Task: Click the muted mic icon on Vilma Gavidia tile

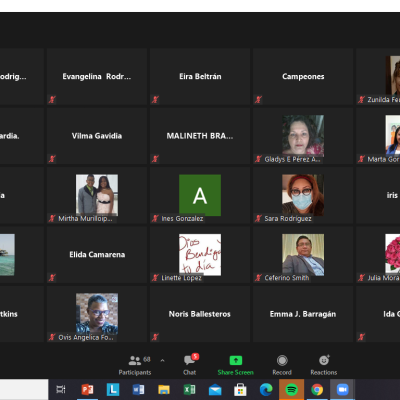Action: 52,159
